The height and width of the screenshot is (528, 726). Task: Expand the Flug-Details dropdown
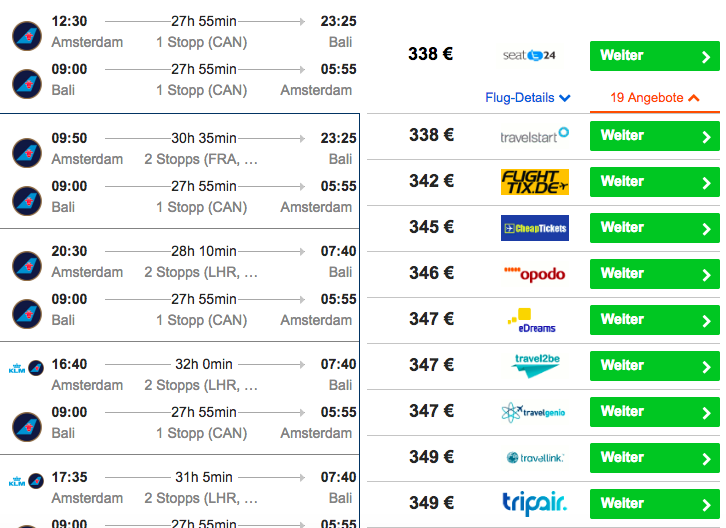527,98
